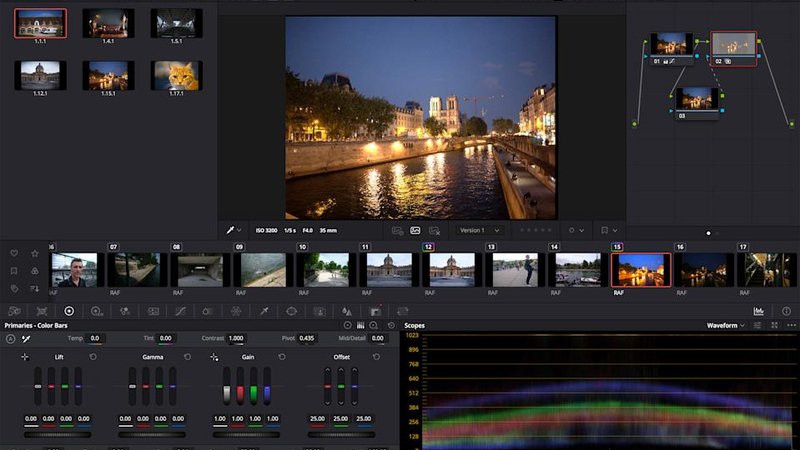Click the Pivot value field
This screenshot has width=800, height=450.
click(307, 338)
